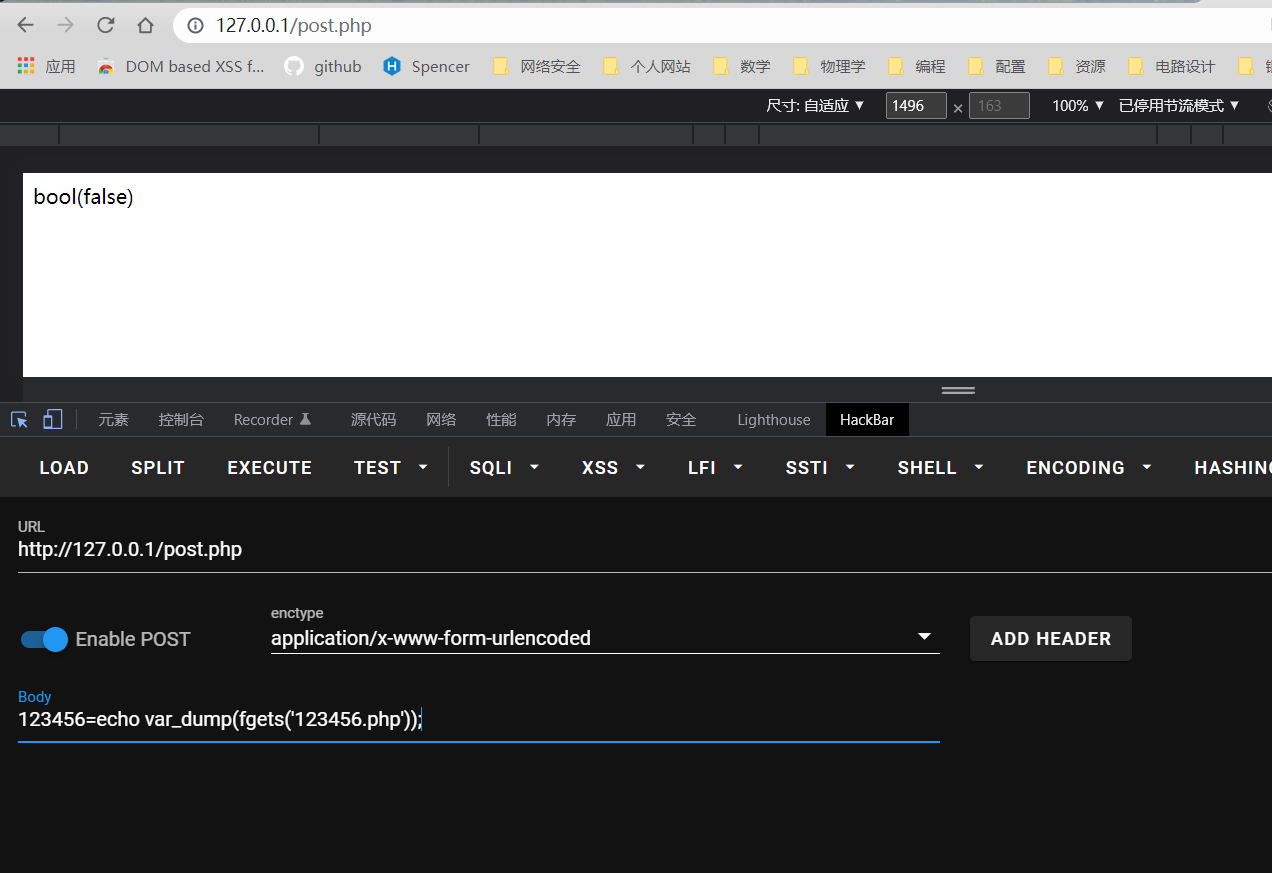Click the ADD HEADER button
The height and width of the screenshot is (873, 1272).
click(1051, 639)
